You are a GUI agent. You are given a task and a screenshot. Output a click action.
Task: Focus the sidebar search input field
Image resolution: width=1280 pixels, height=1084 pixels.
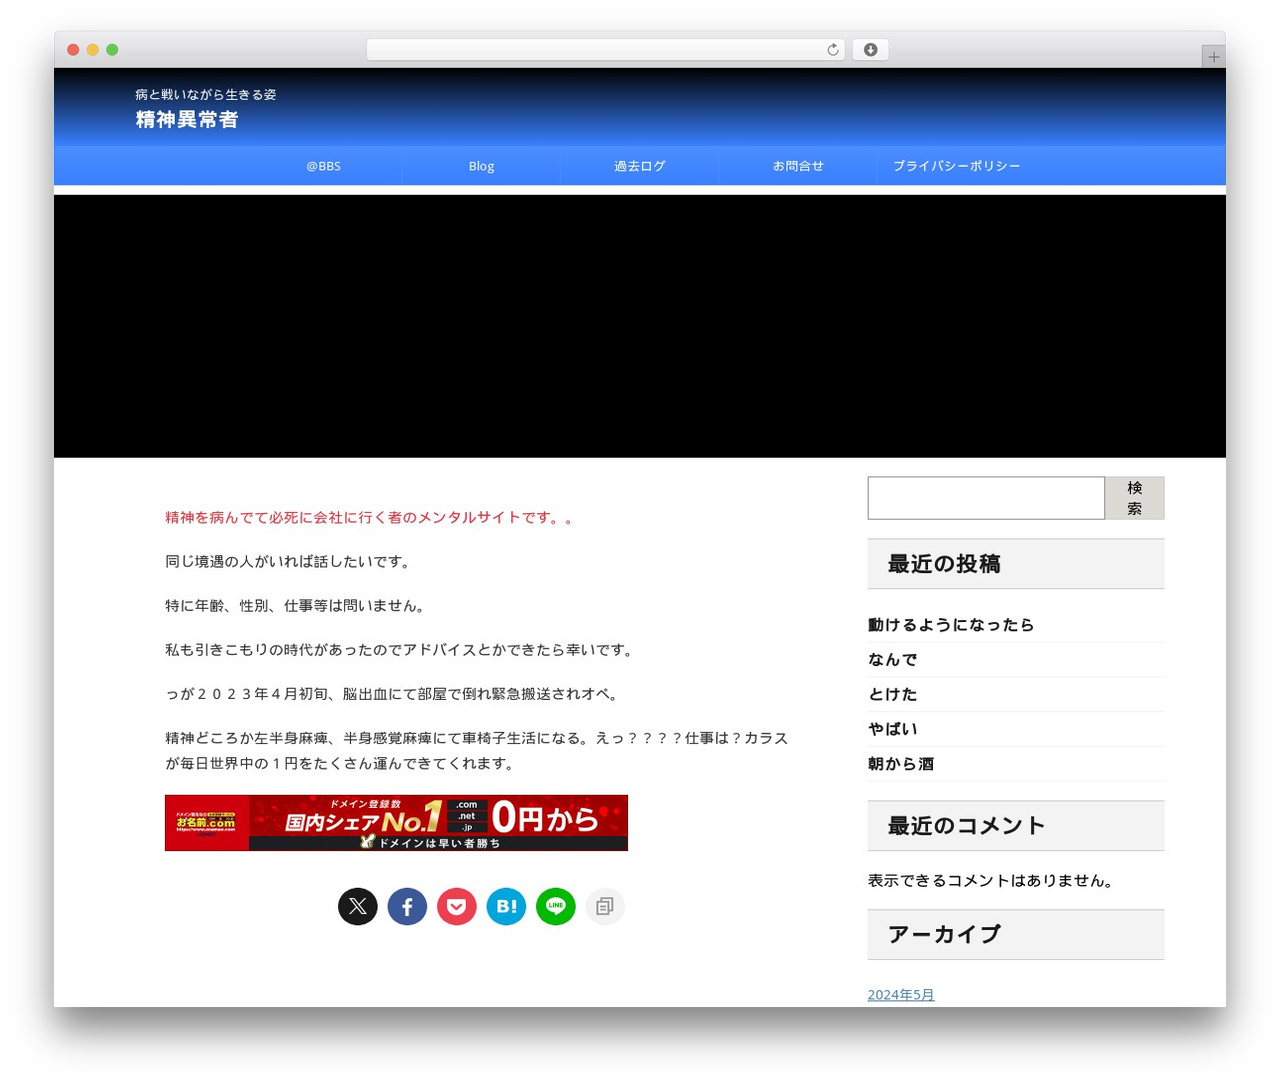coord(986,498)
